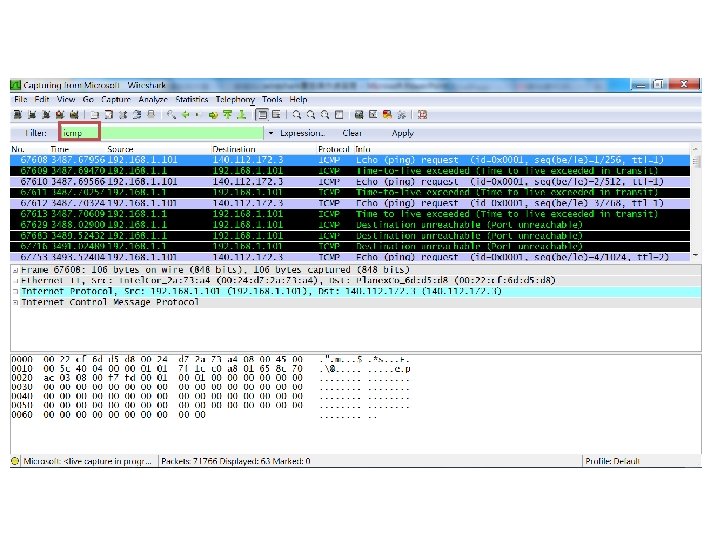720x540 pixels.
Task: Sort packets by the Protocol column
Action: [334, 149]
